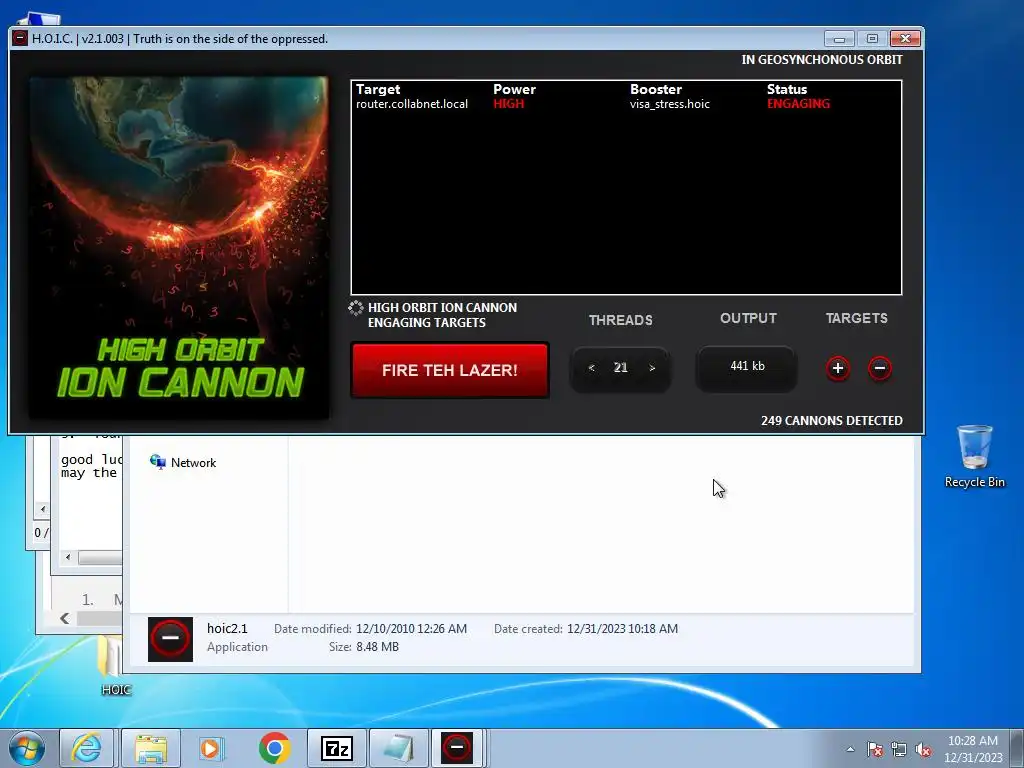Click the Booster column header

point(656,89)
